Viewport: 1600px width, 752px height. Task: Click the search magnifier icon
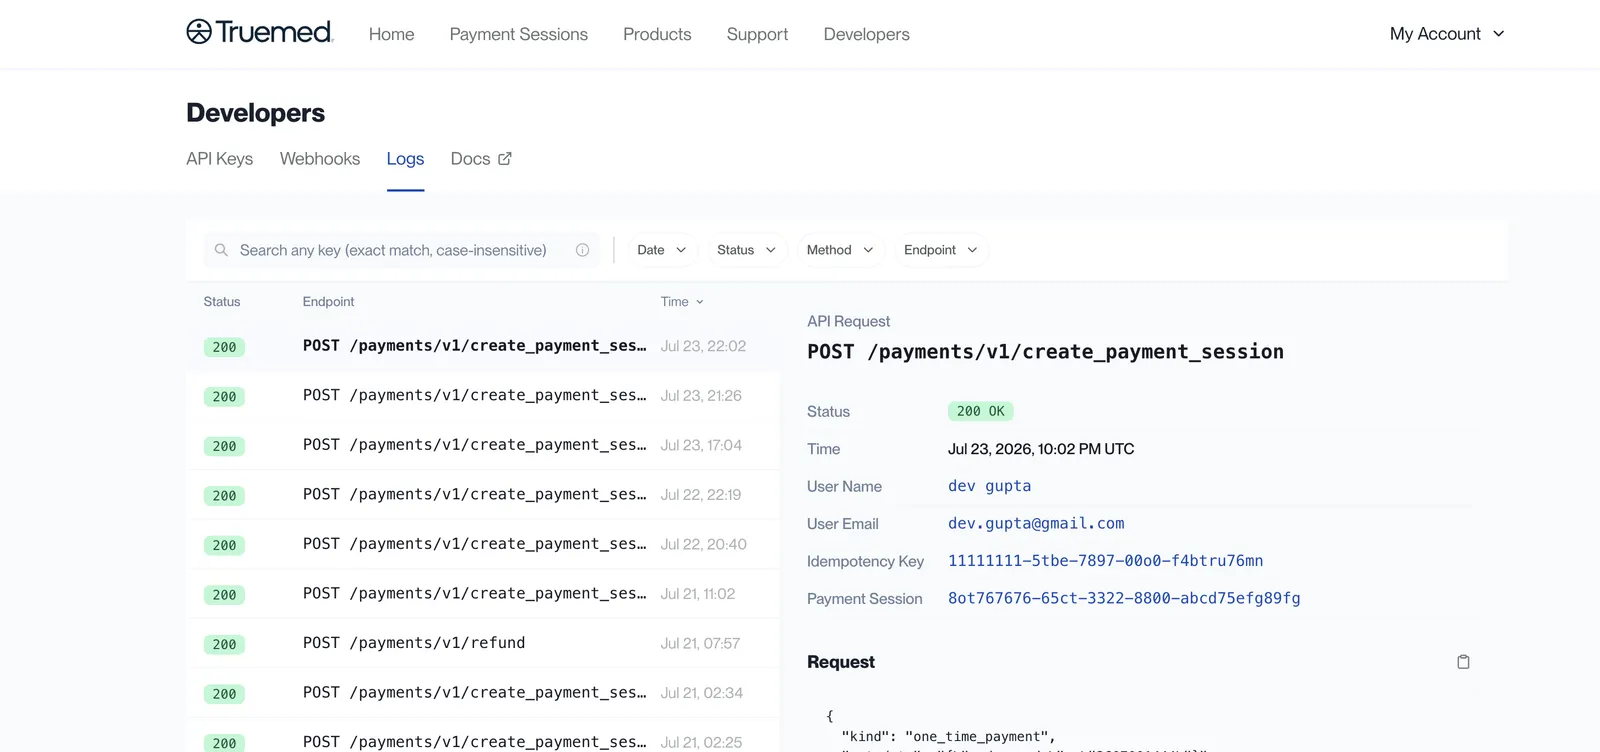[221, 250]
